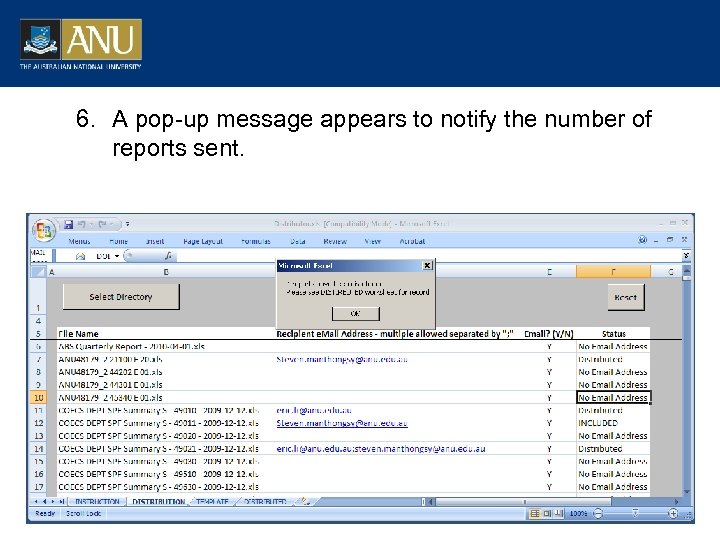Switch to the DISTRIBUTED sheet tab

265,501
